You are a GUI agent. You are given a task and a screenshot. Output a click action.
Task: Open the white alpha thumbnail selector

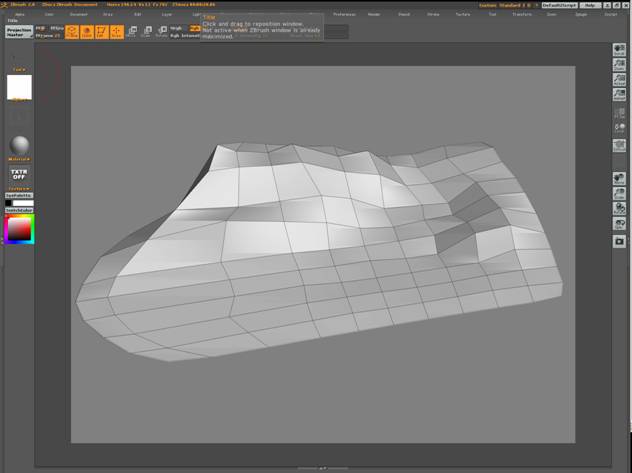coord(19,87)
